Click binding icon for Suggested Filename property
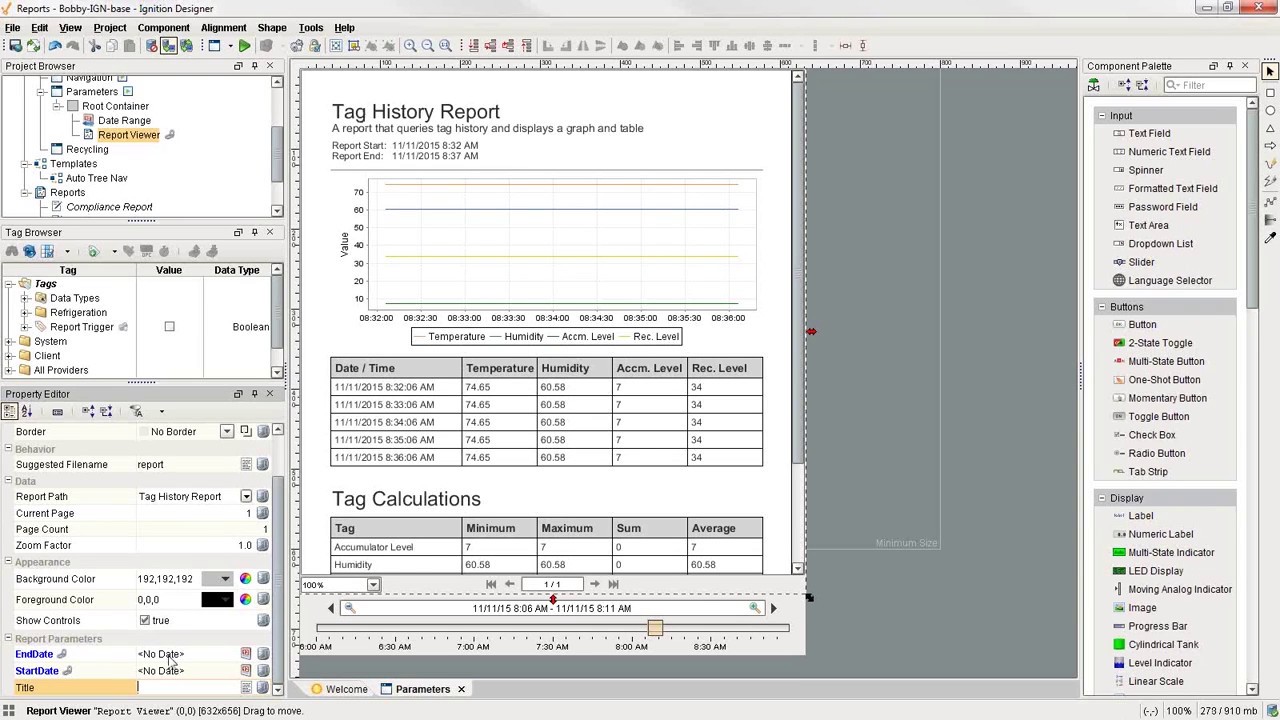 pyautogui.click(x=263, y=465)
